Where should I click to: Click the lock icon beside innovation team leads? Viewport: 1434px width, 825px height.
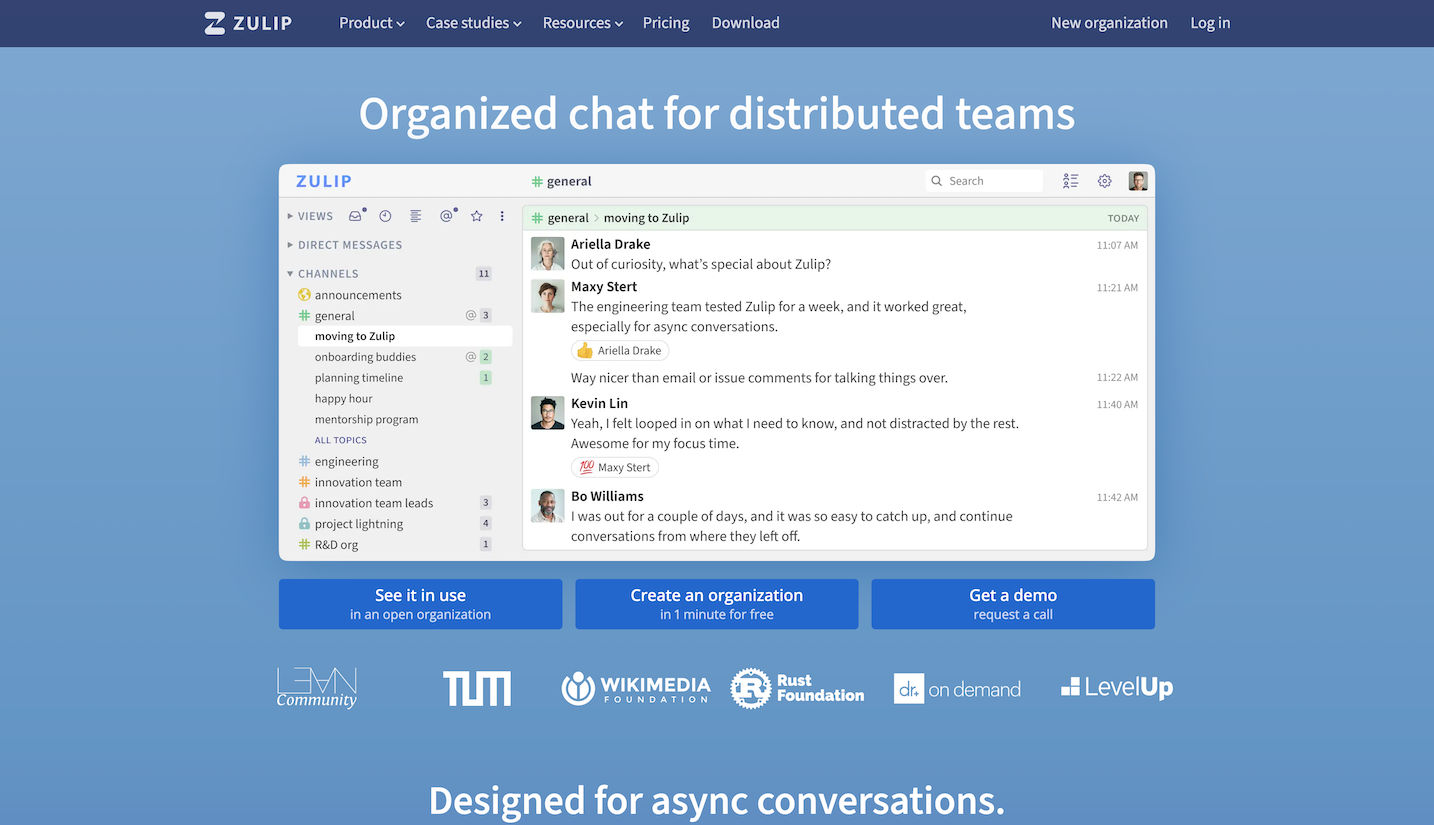pos(305,503)
